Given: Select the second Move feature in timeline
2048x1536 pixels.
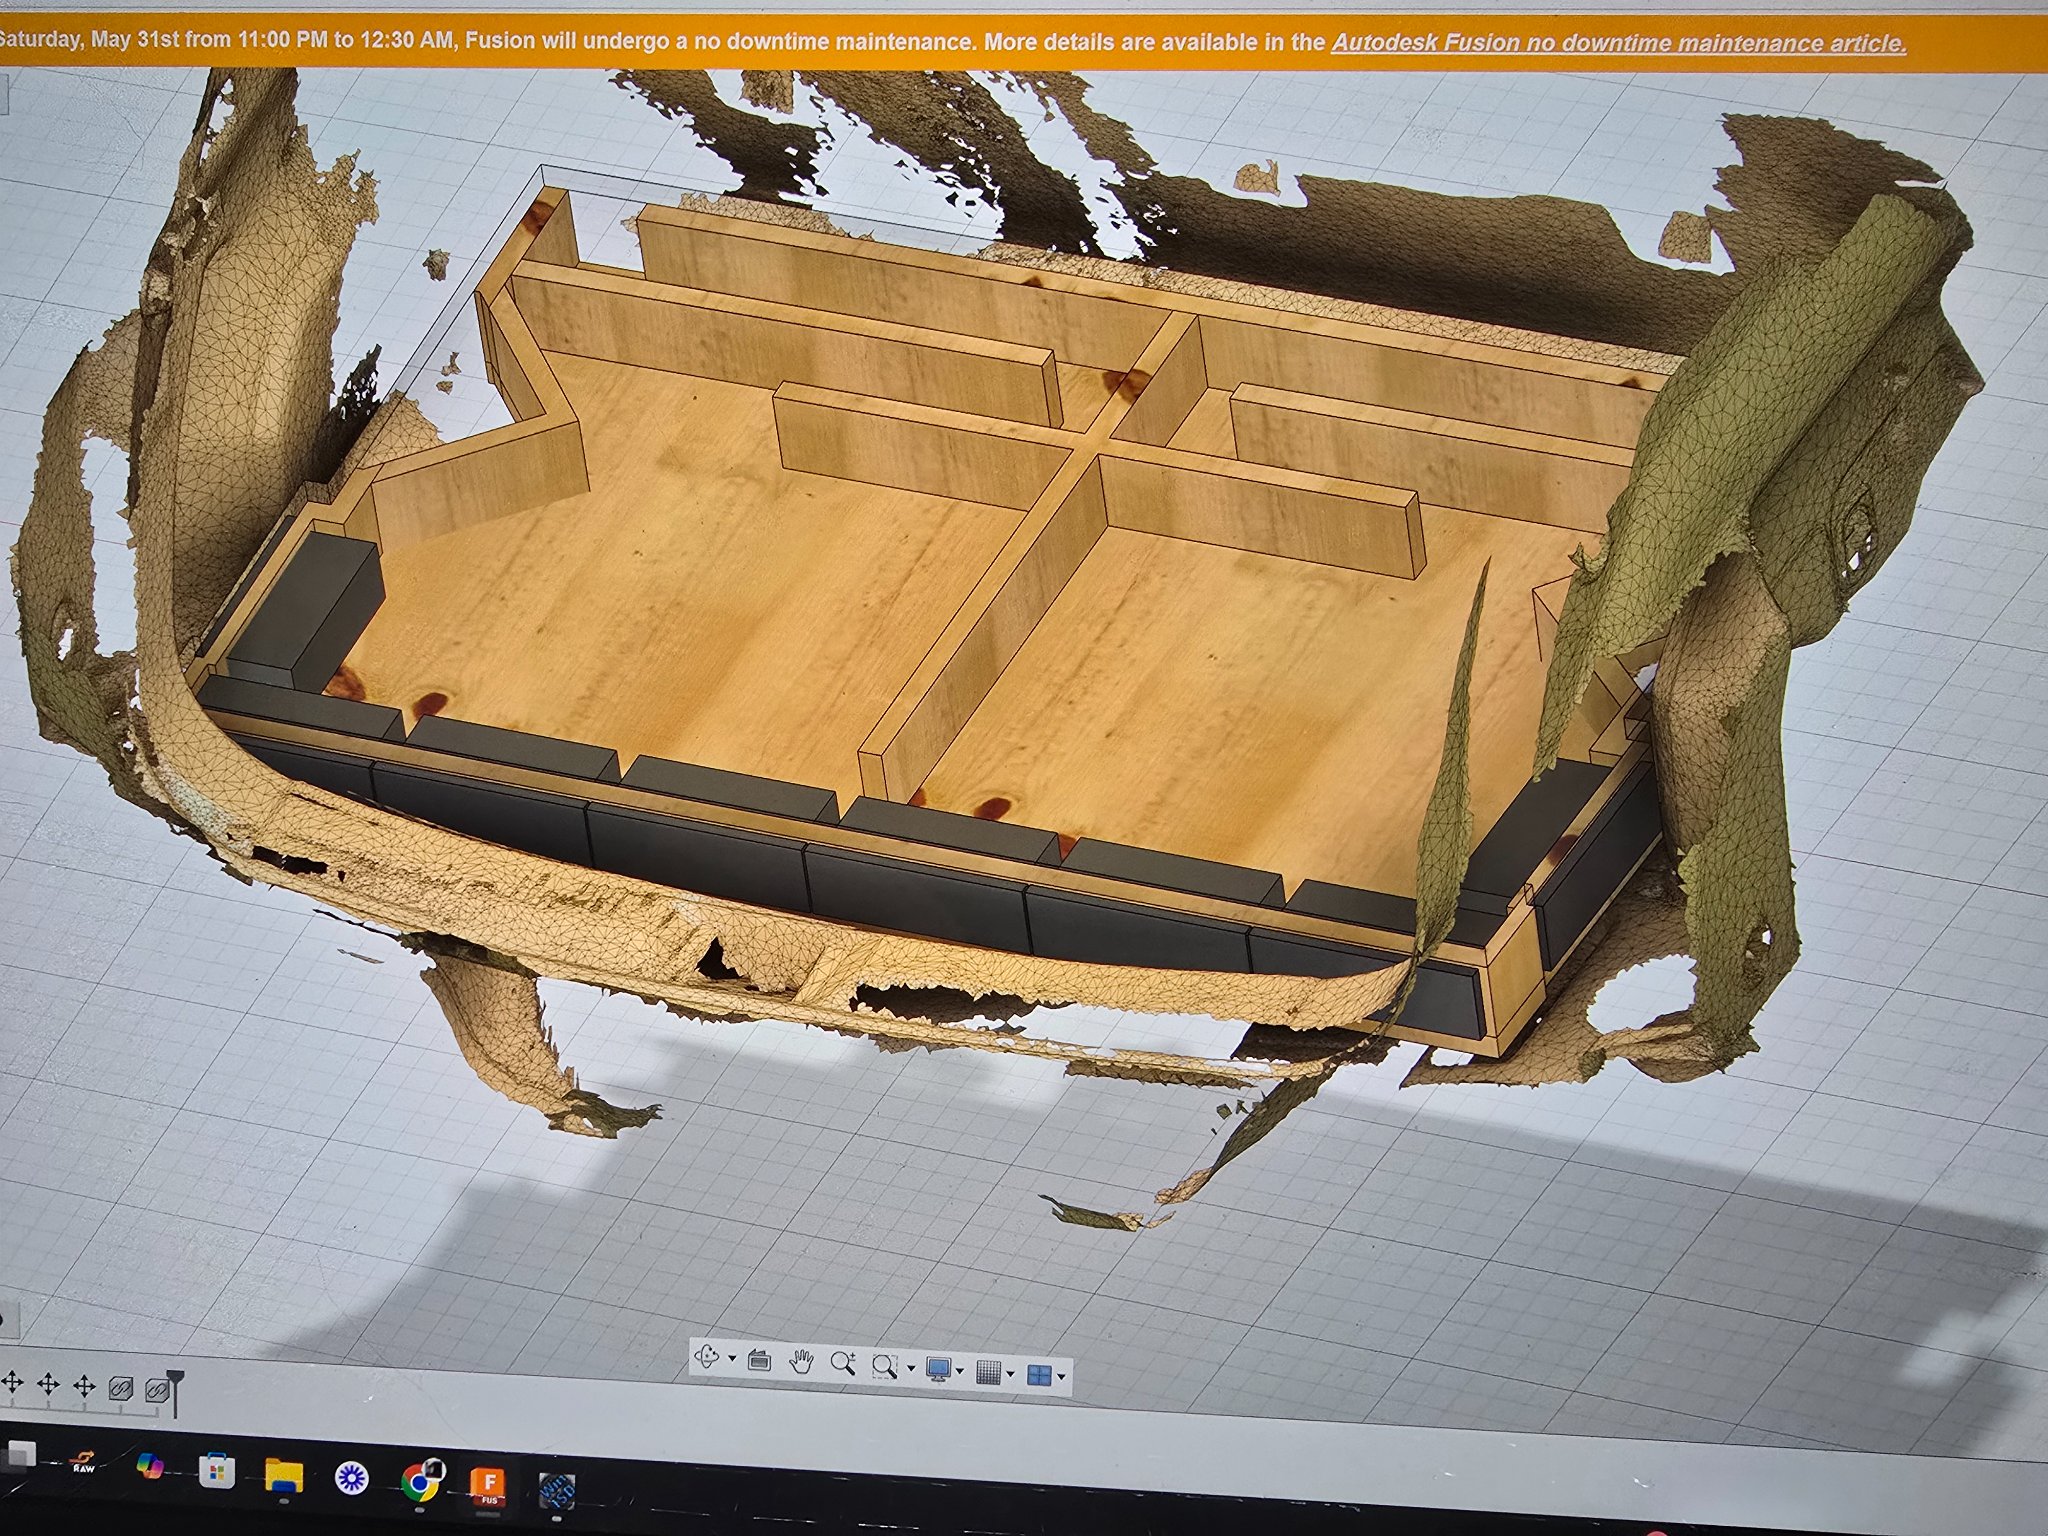Looking at the screenshot, I should click(x=48, y=1385).
